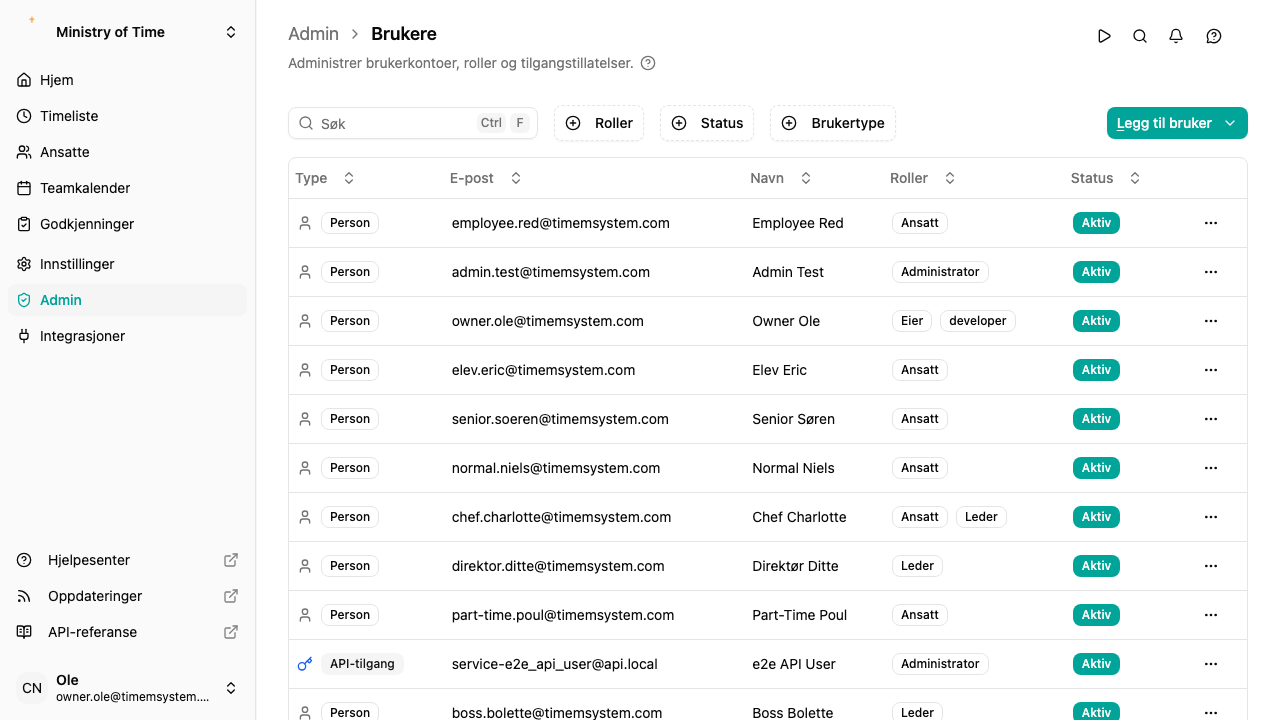Click Aktiv status badge for Direktør Ditte
This screenshot has width=1280, height=720.
[1096, 566]
